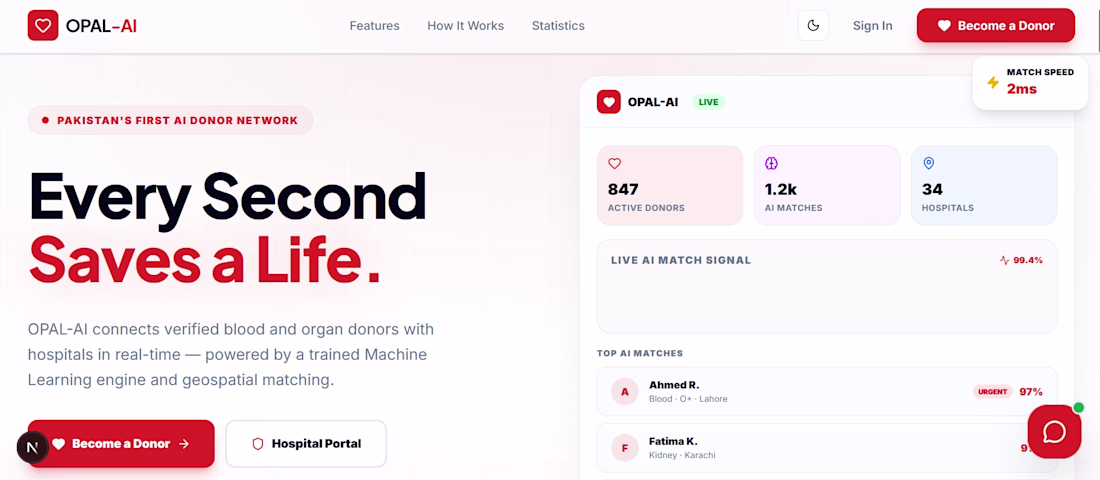Click the Sign In link

[873, 26]
